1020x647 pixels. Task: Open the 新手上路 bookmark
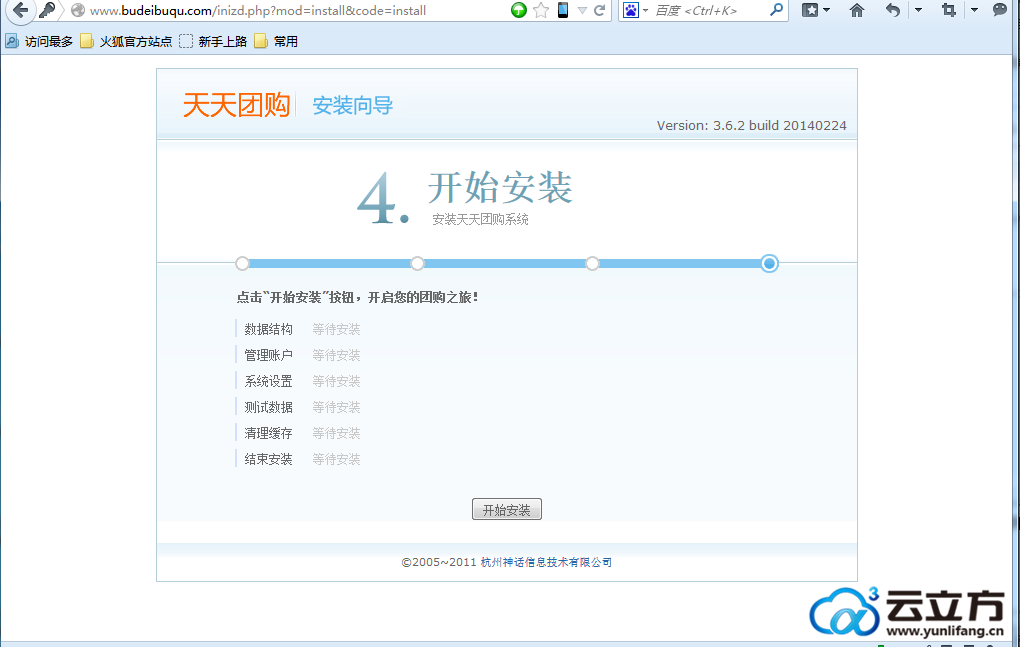pyautogui.click(x=213, y=42)
